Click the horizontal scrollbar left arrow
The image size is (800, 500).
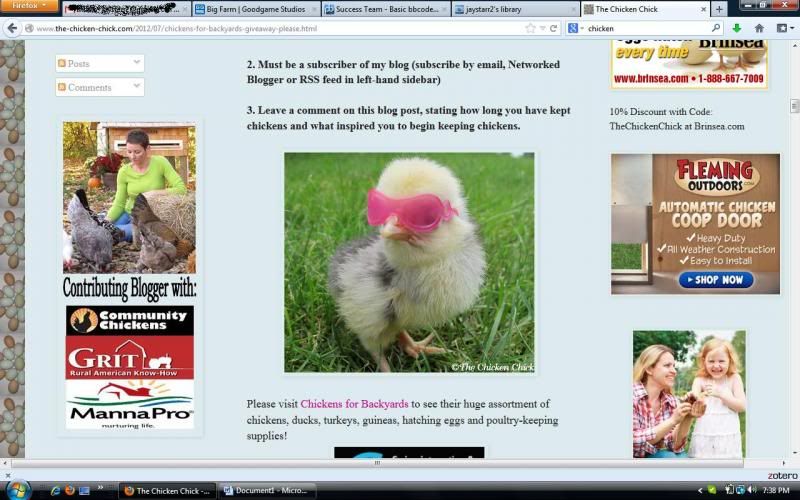5,463
